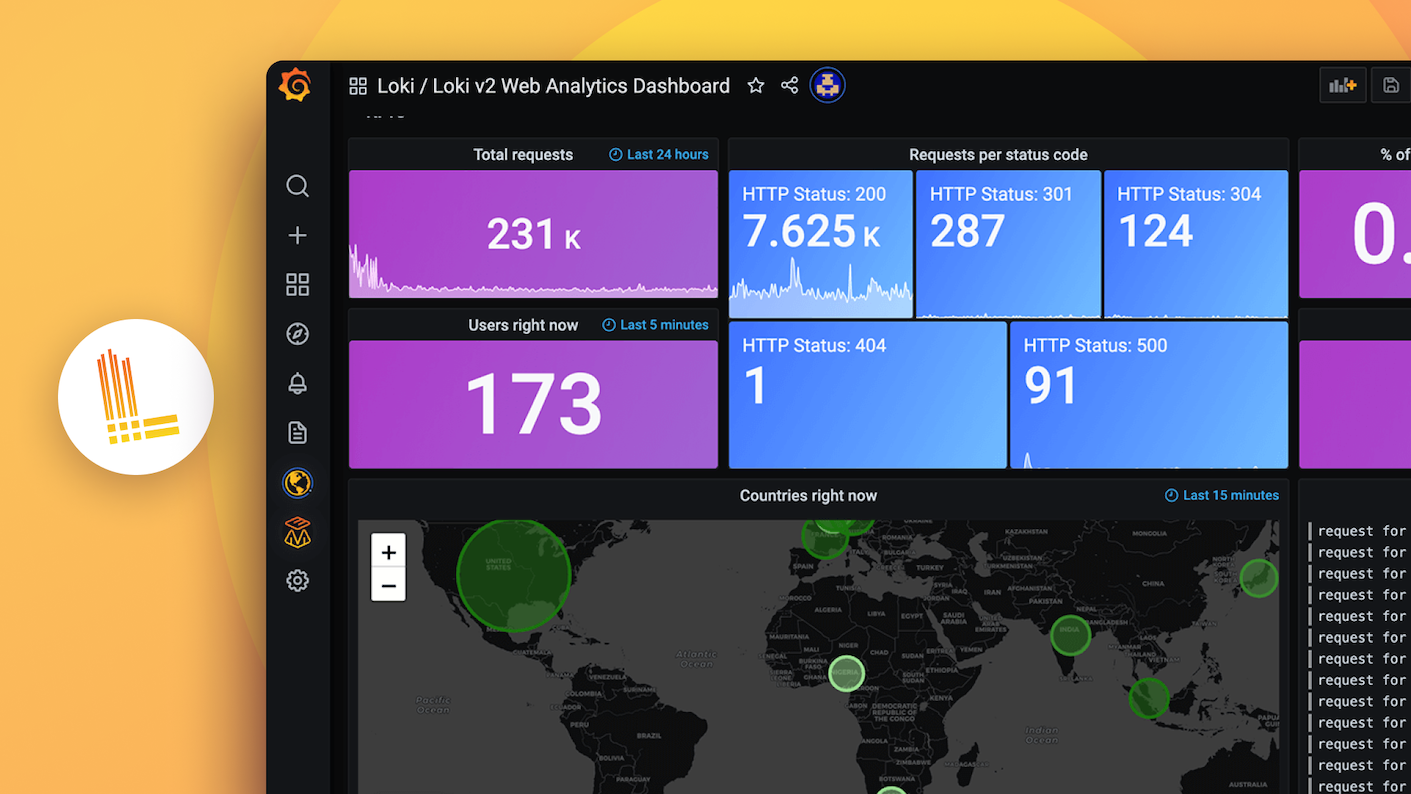Click the Last 24 hours time link
This screenshot has width=1411, height=794.
(658, 154)
